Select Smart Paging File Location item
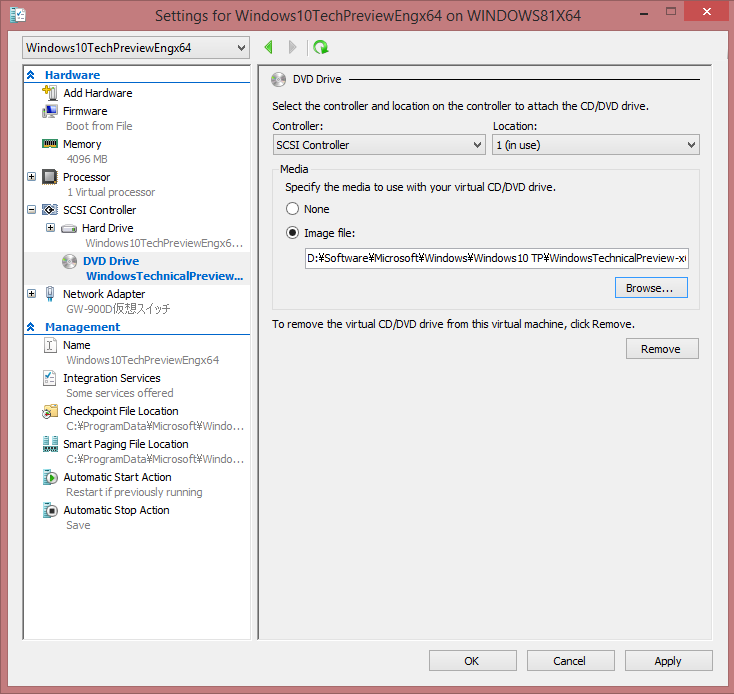This screenshot has height=694, width=734. [126, 444]
